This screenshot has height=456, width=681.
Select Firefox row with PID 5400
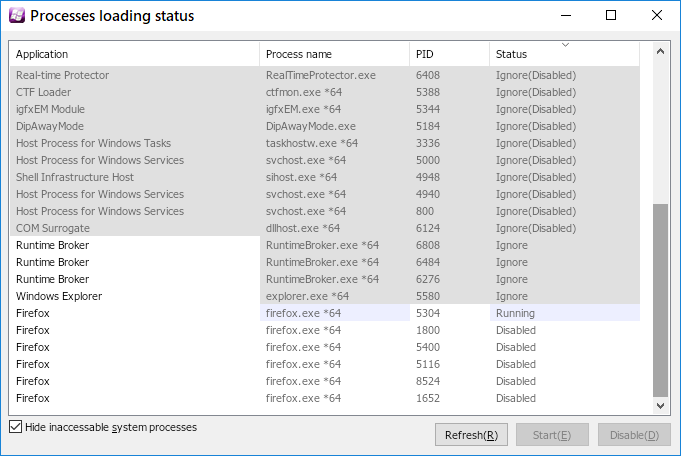tap(325, 347)
